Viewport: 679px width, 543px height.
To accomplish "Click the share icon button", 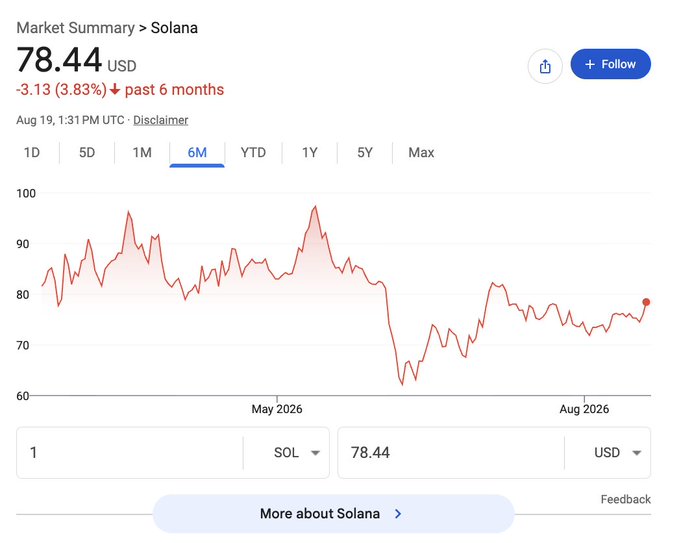I will click(x=545, y=66).
